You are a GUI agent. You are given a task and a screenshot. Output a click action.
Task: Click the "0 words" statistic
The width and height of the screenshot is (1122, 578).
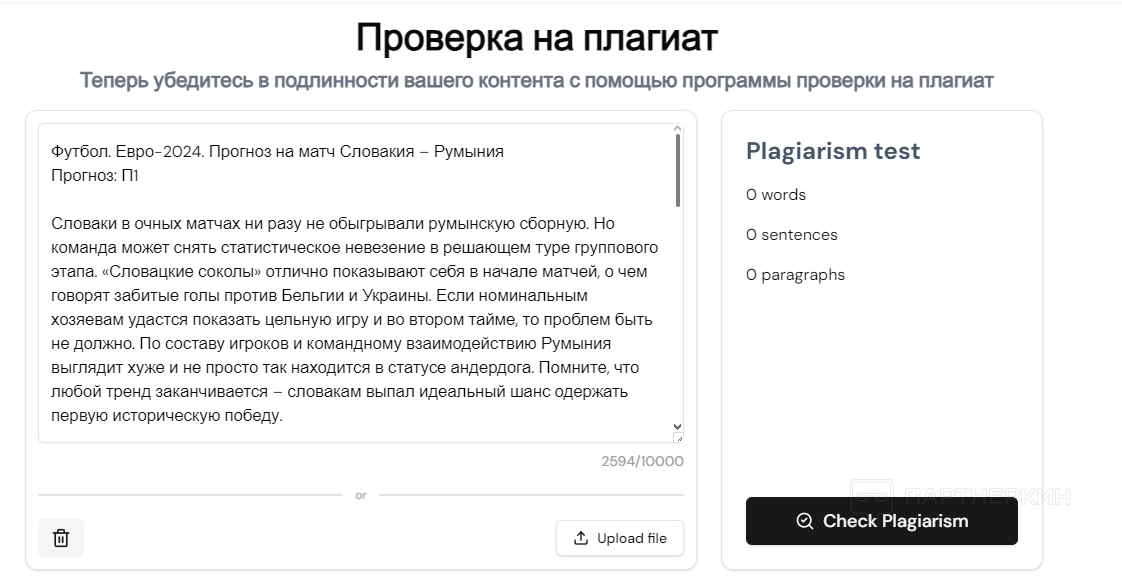776,195
